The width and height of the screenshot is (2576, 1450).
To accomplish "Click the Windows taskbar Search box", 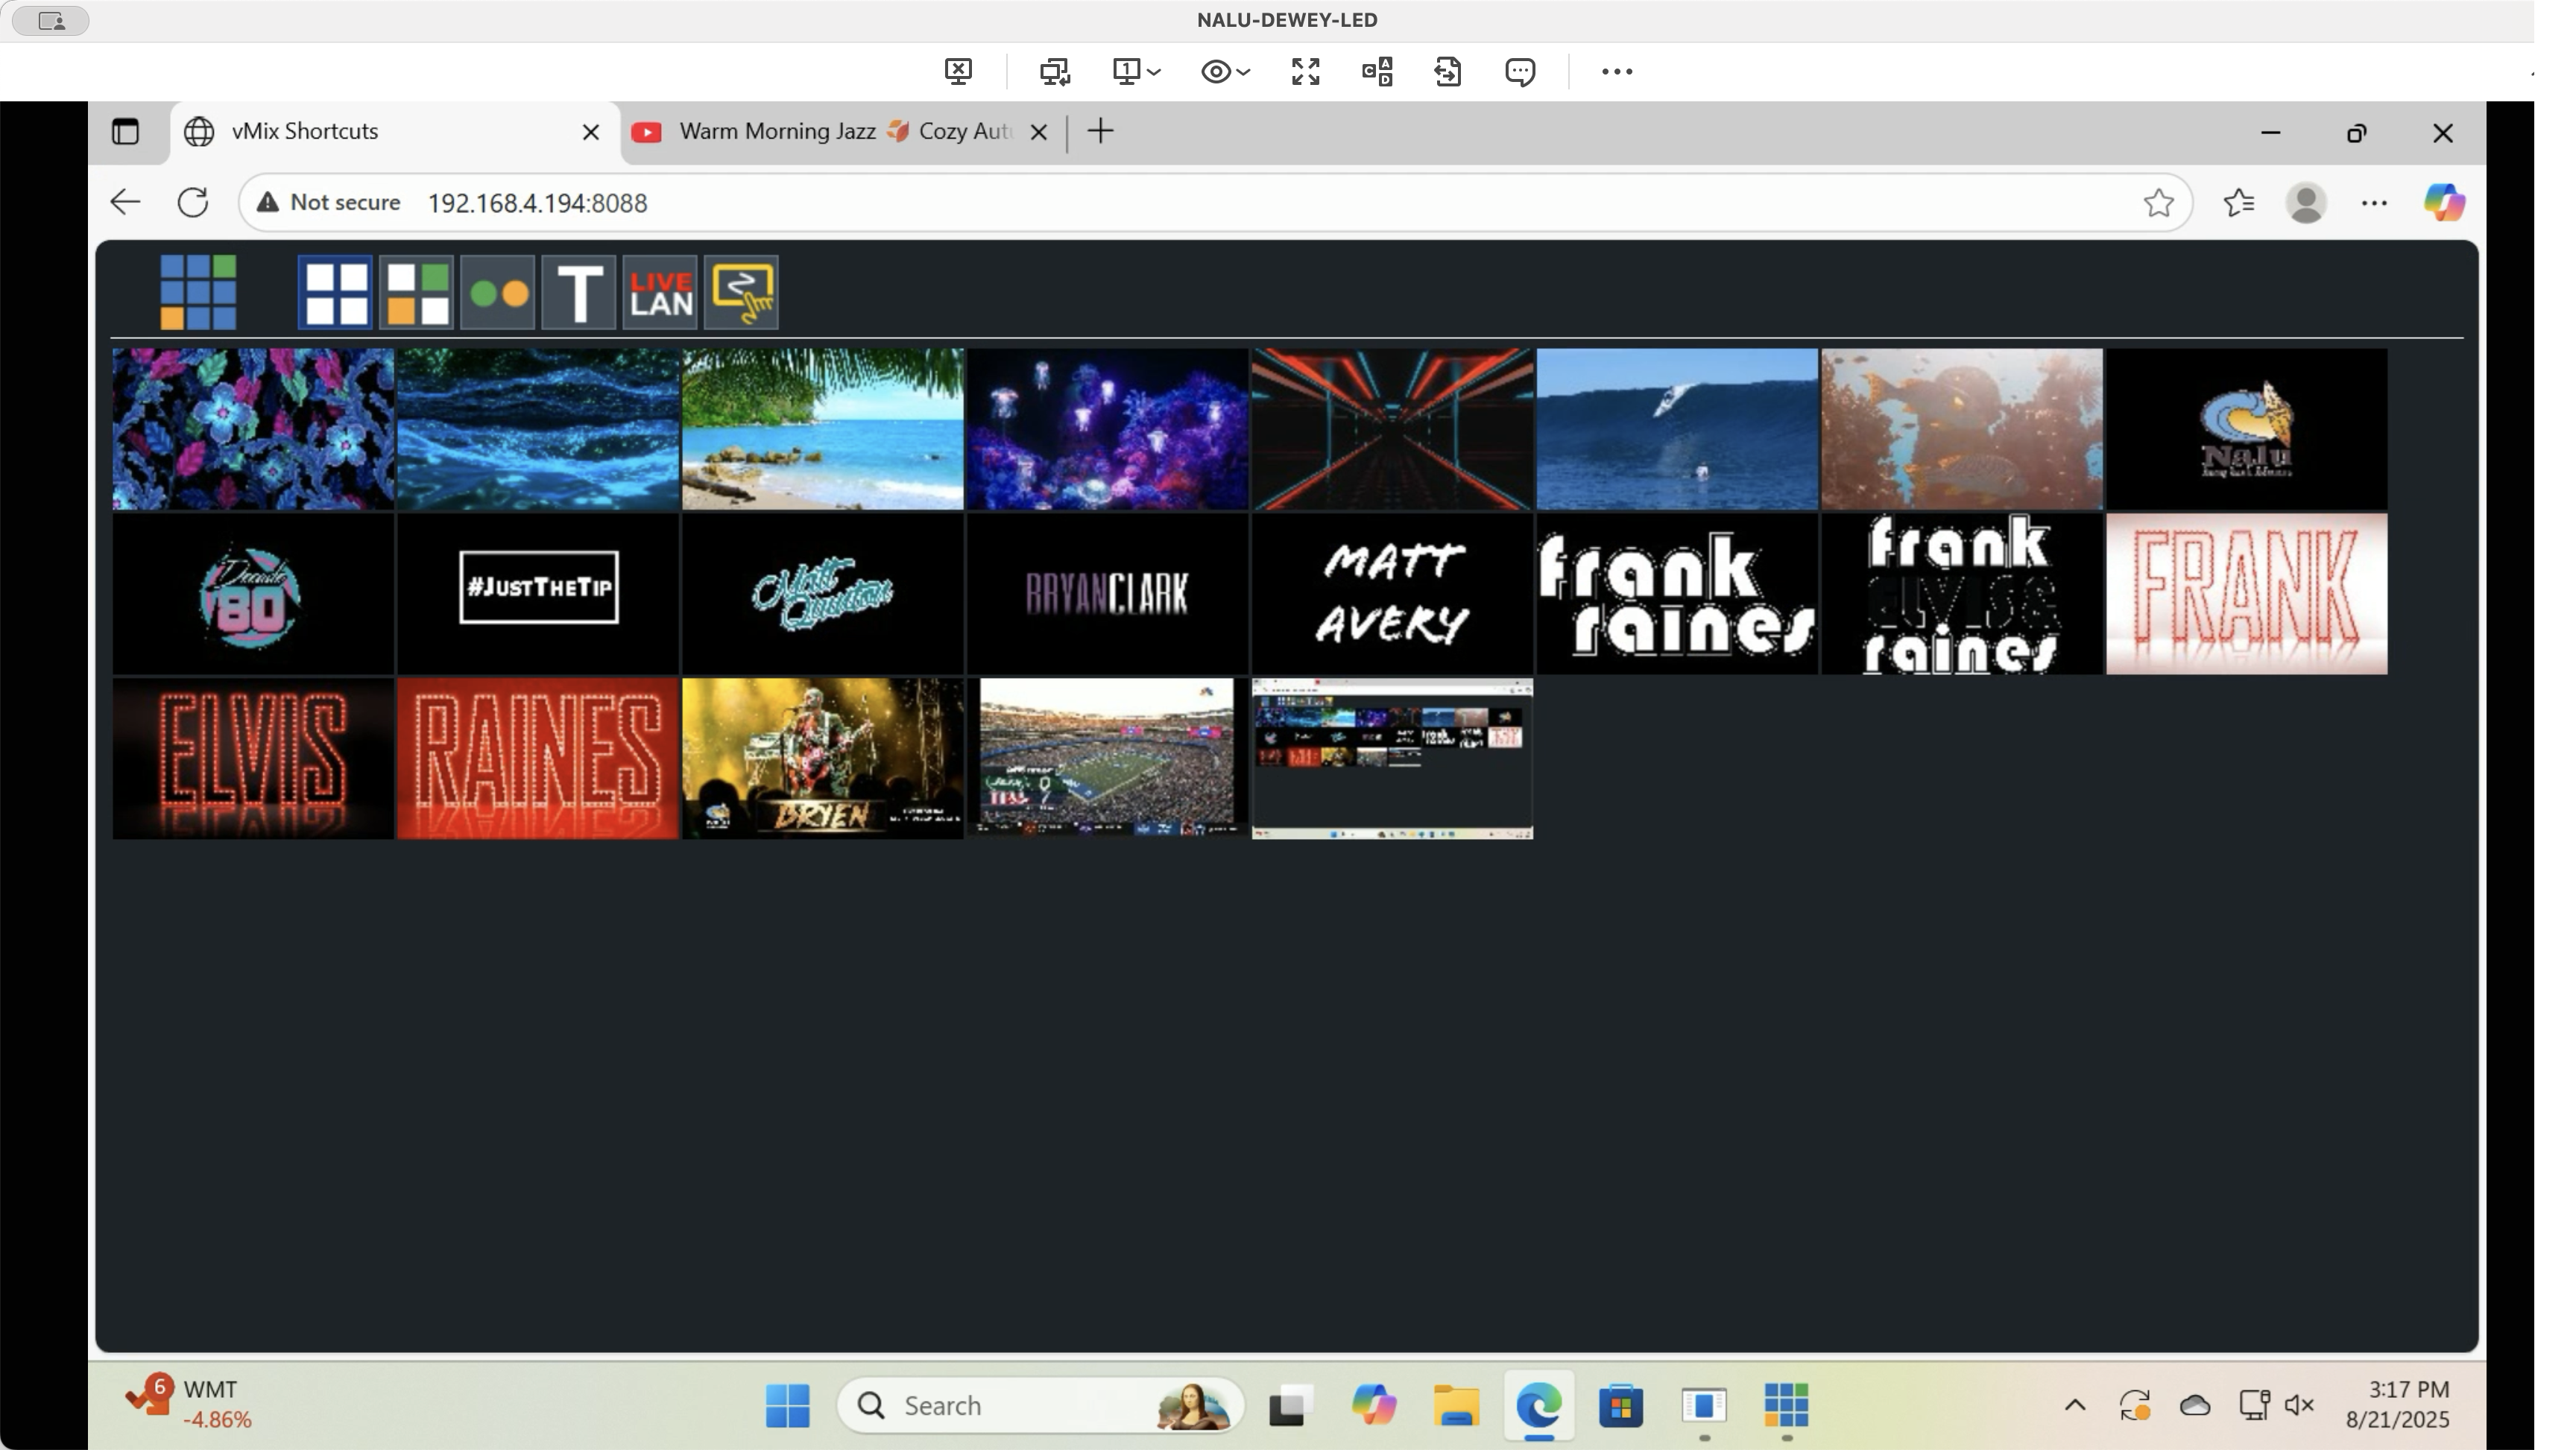I will point(1041,1405).
